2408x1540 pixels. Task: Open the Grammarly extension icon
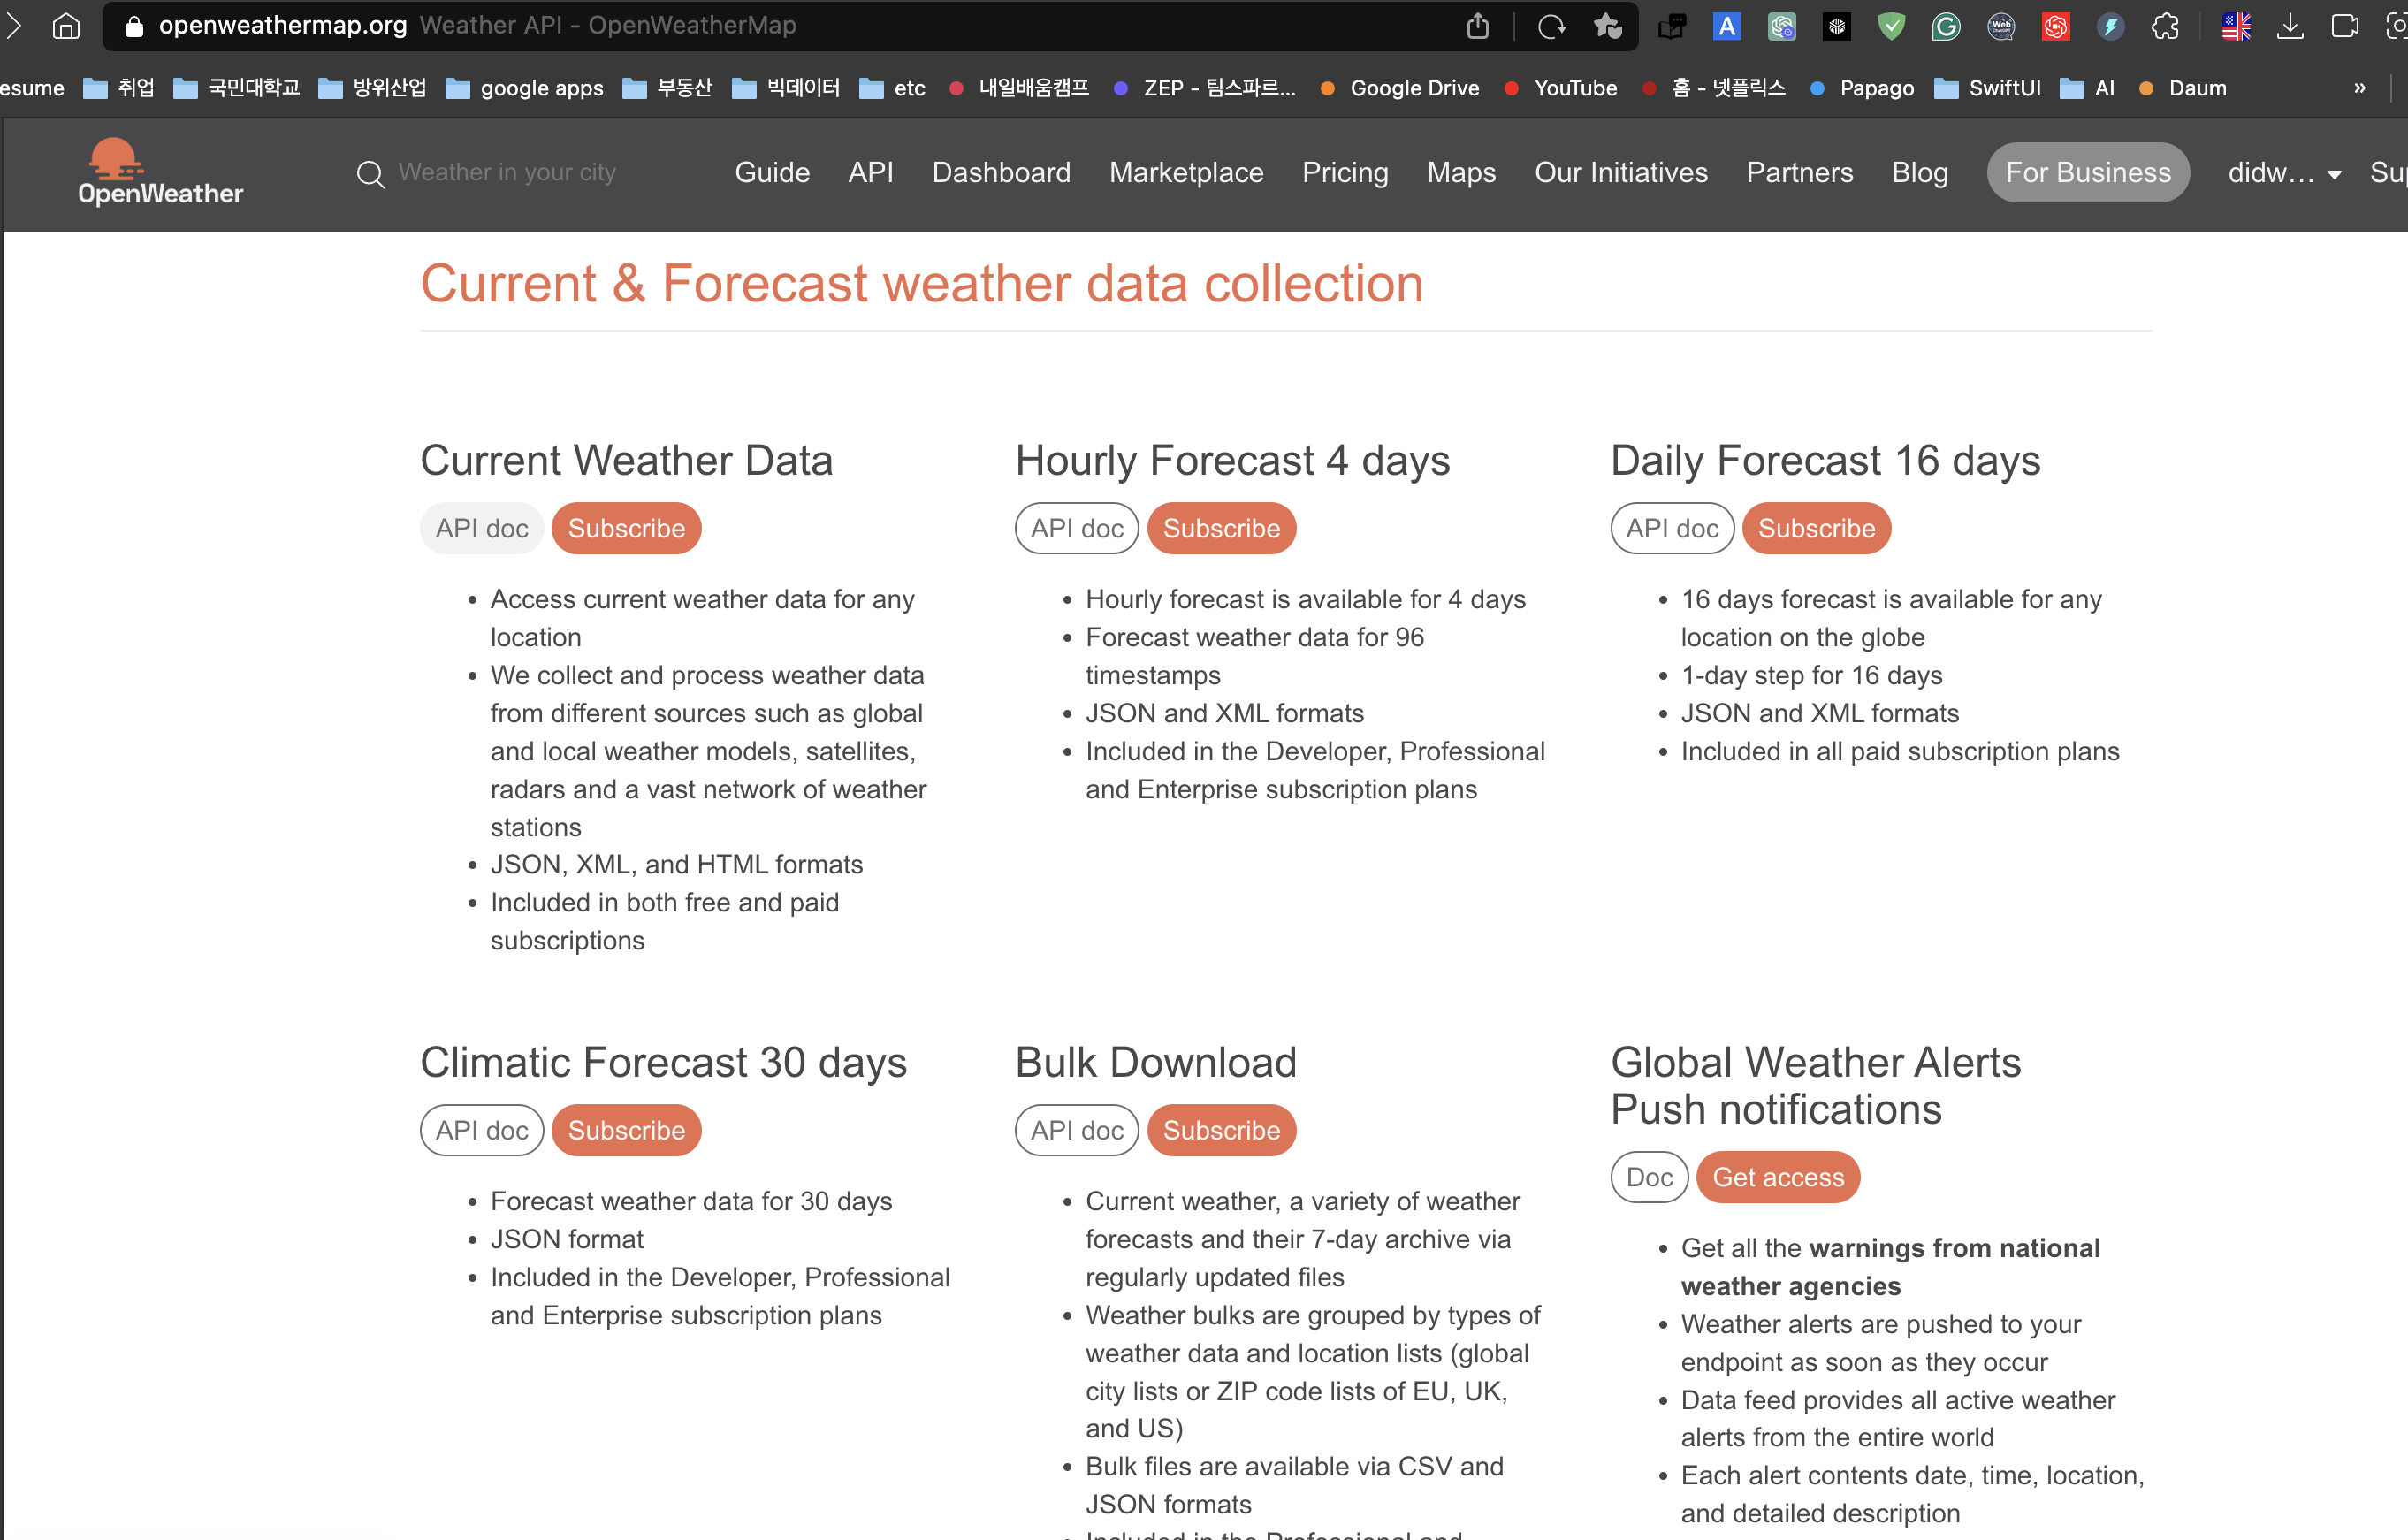1945,26
